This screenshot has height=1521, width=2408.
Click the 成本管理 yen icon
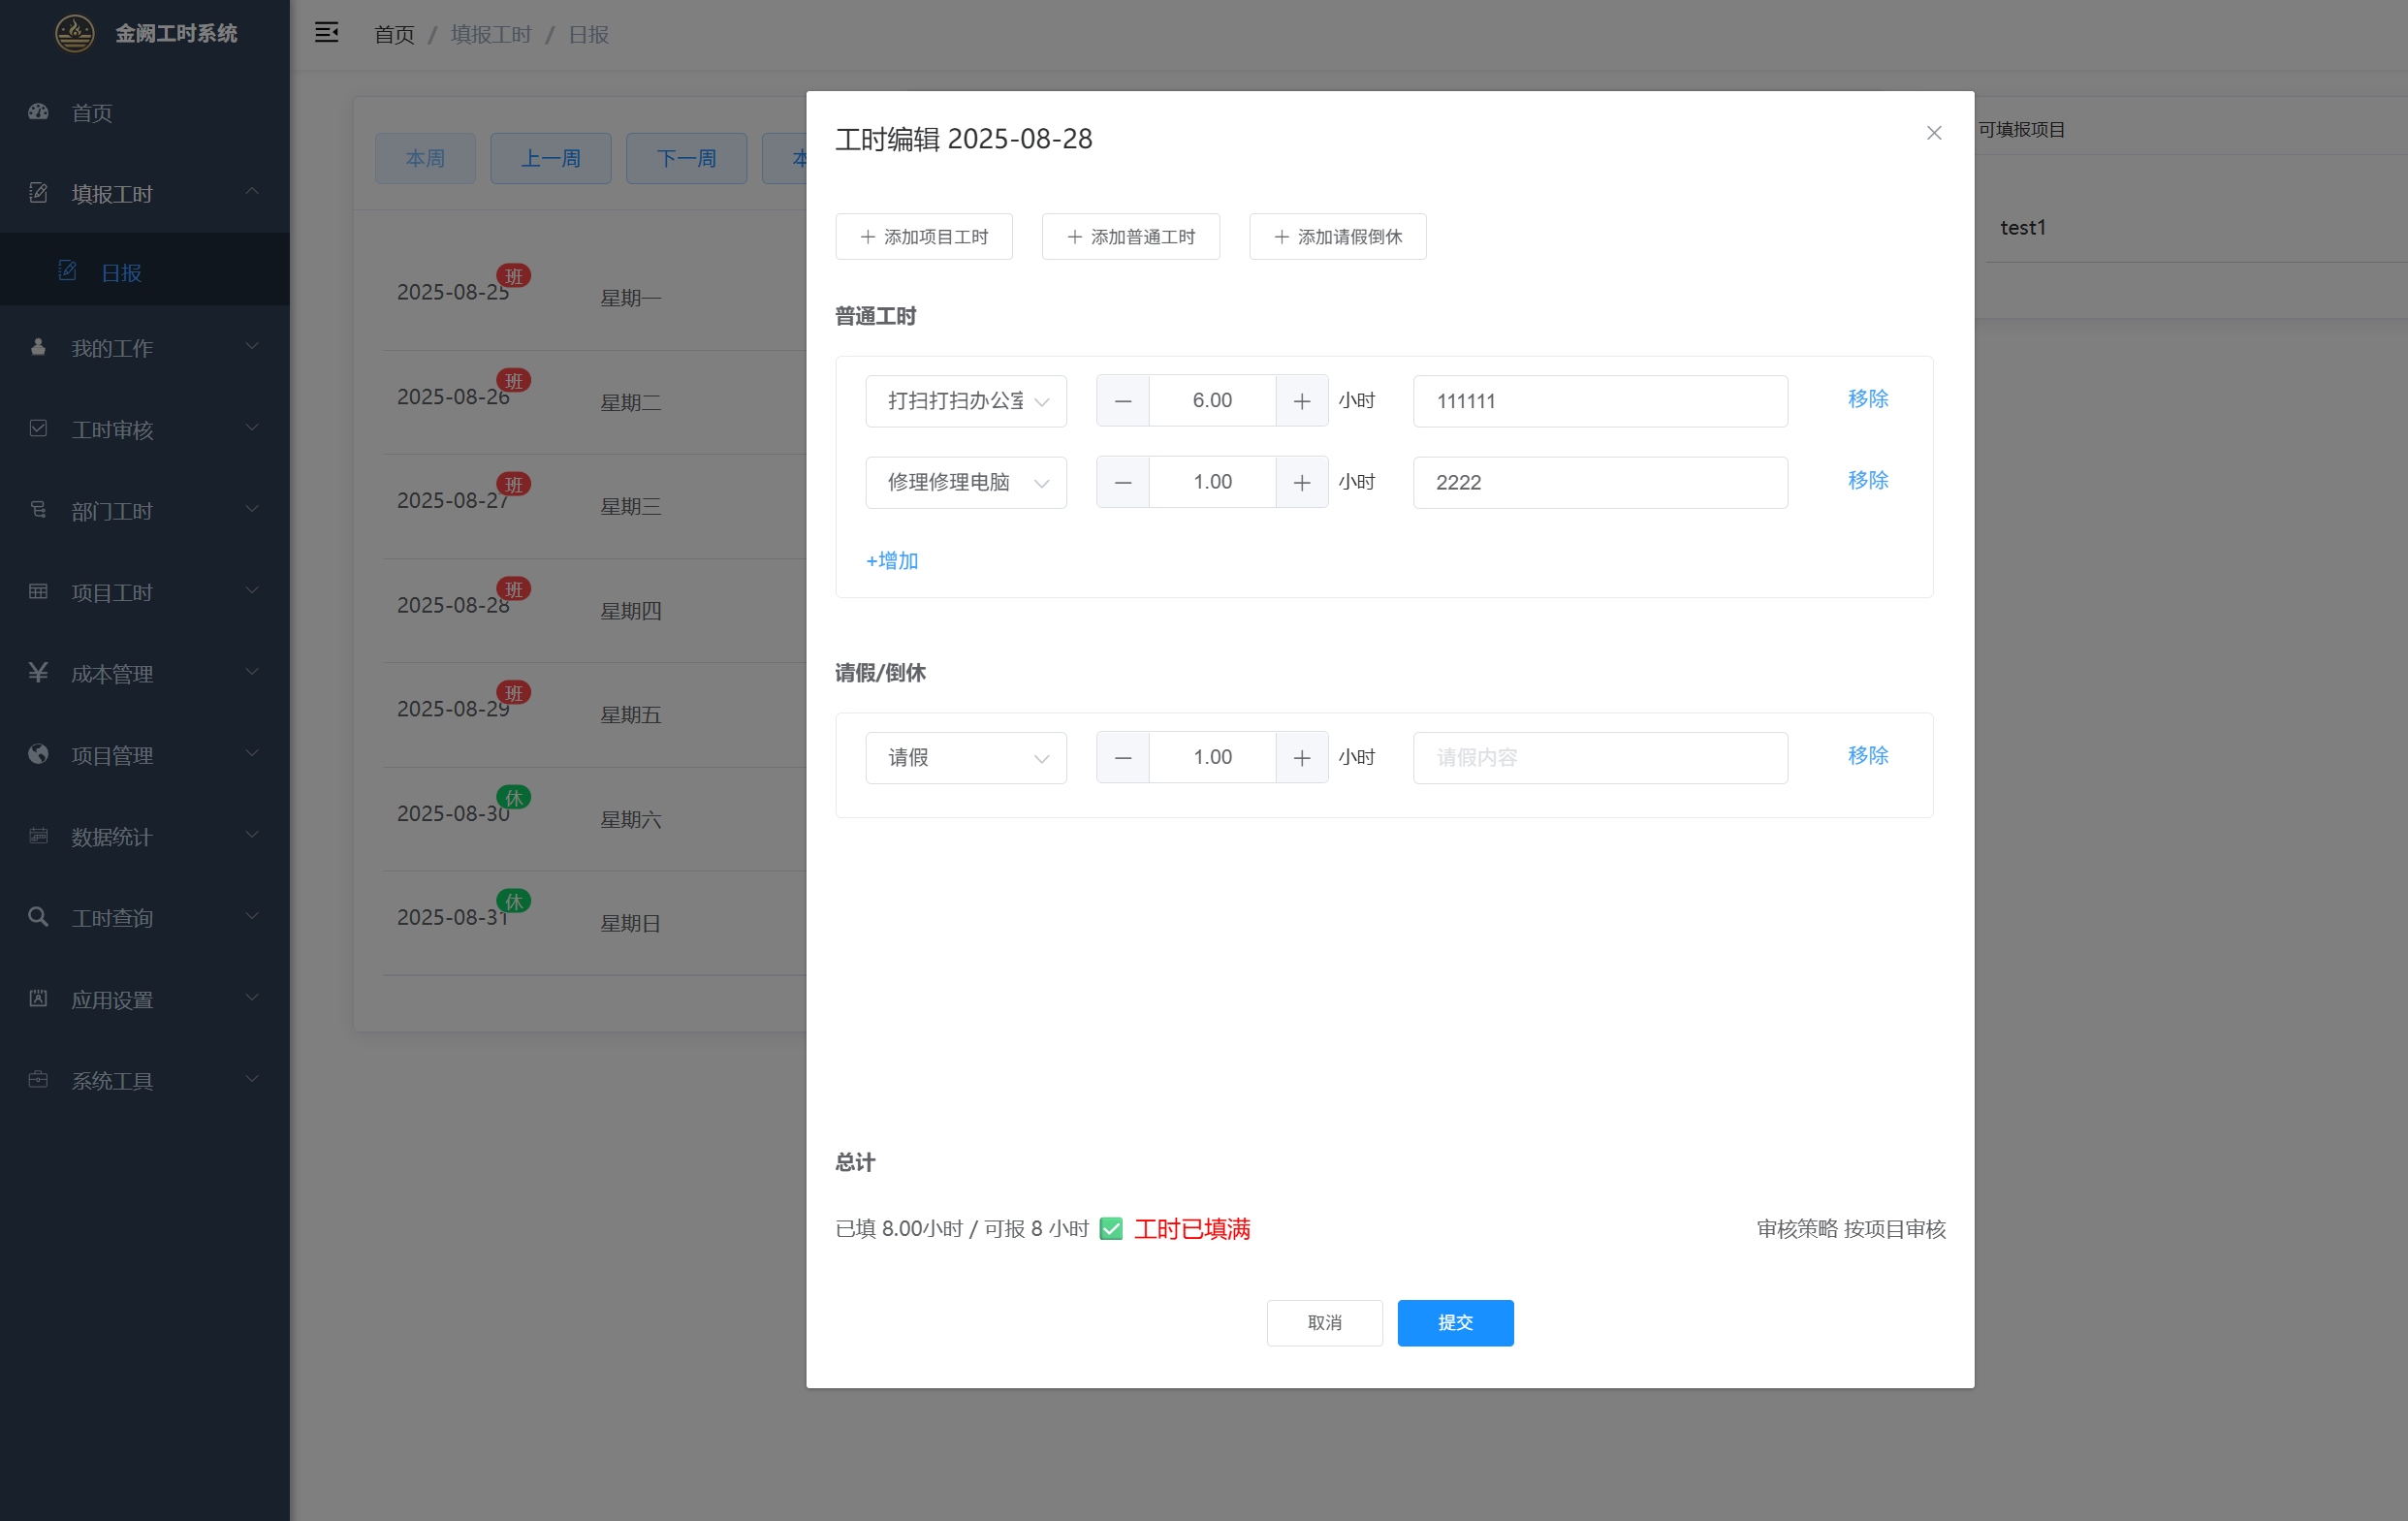pyautogui.click(x=38, y=673)
